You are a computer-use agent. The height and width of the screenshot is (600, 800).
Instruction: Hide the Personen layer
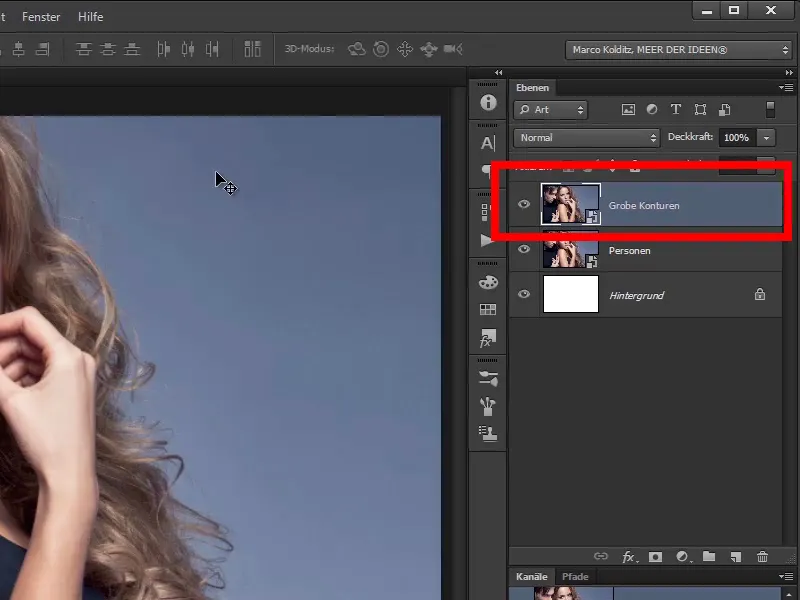[524, 249]
